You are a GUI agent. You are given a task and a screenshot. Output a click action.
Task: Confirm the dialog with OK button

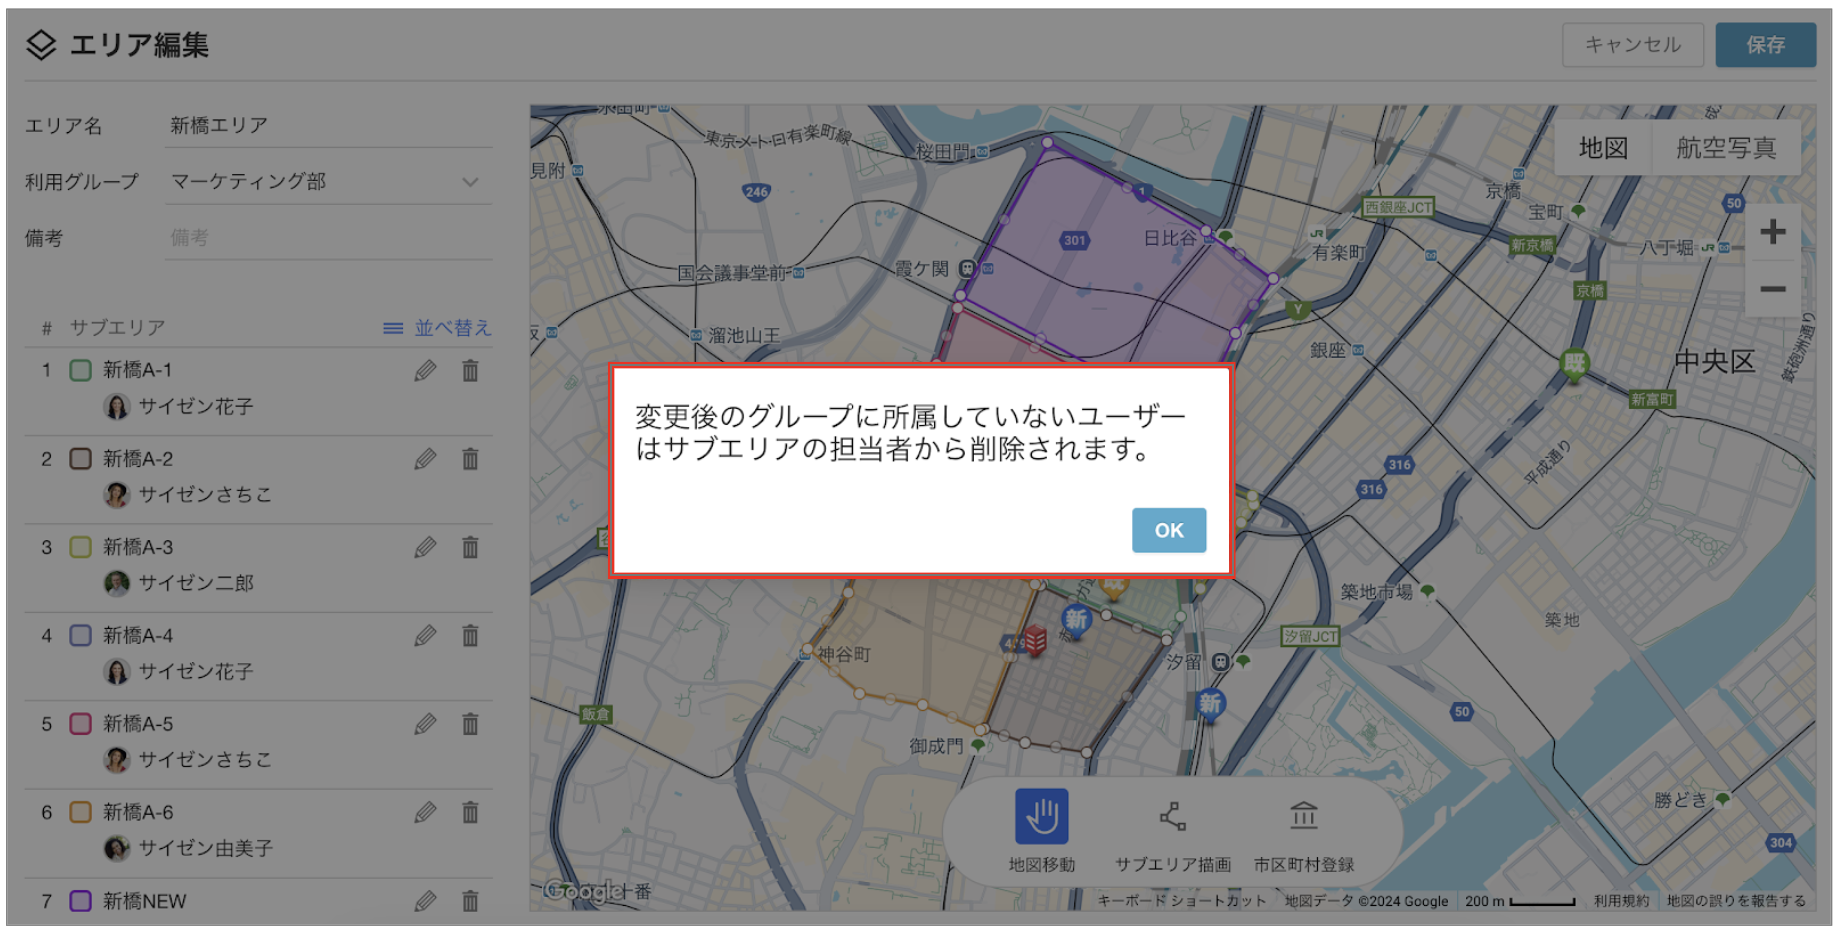(x=1168, y=530)
